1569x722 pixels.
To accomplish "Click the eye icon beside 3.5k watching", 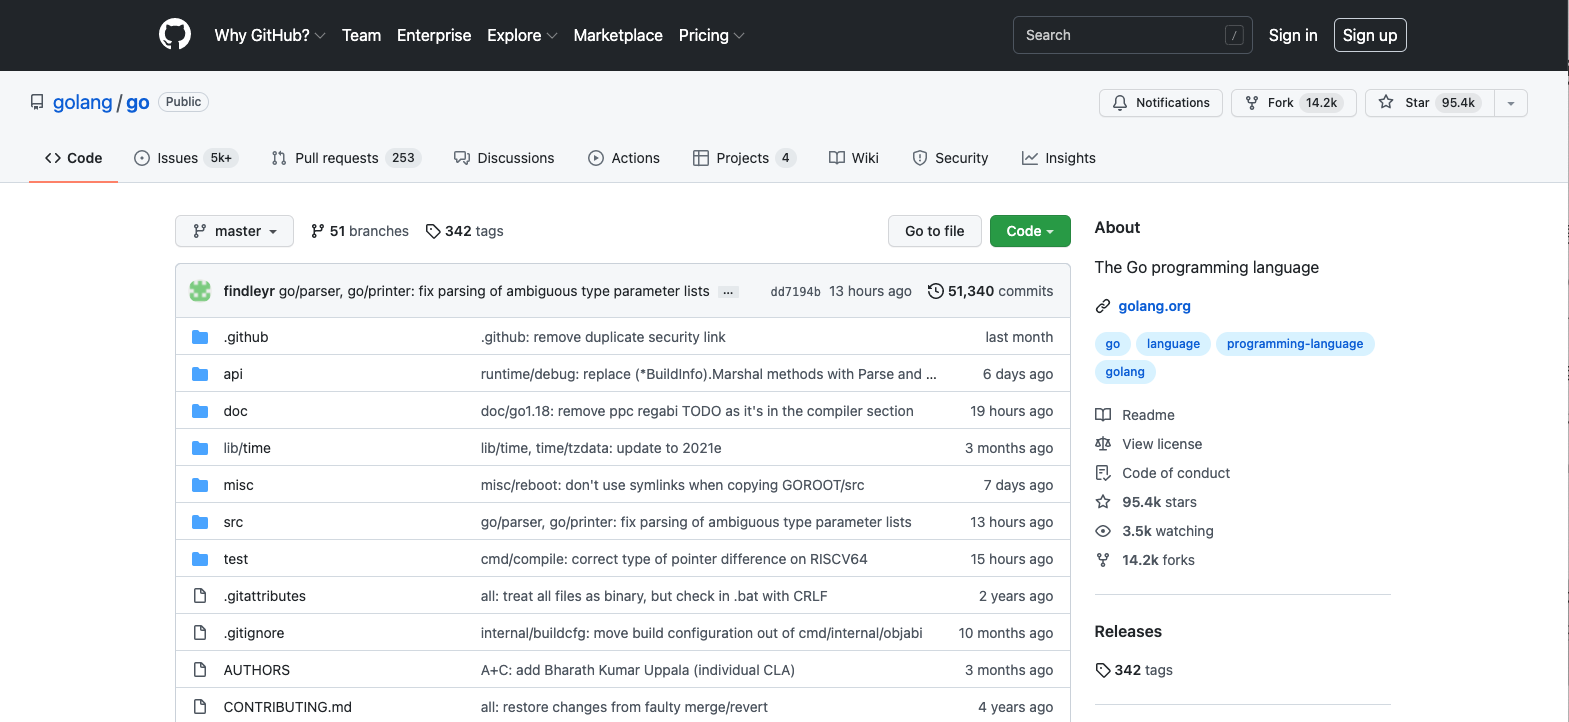I will (1103, 531).
